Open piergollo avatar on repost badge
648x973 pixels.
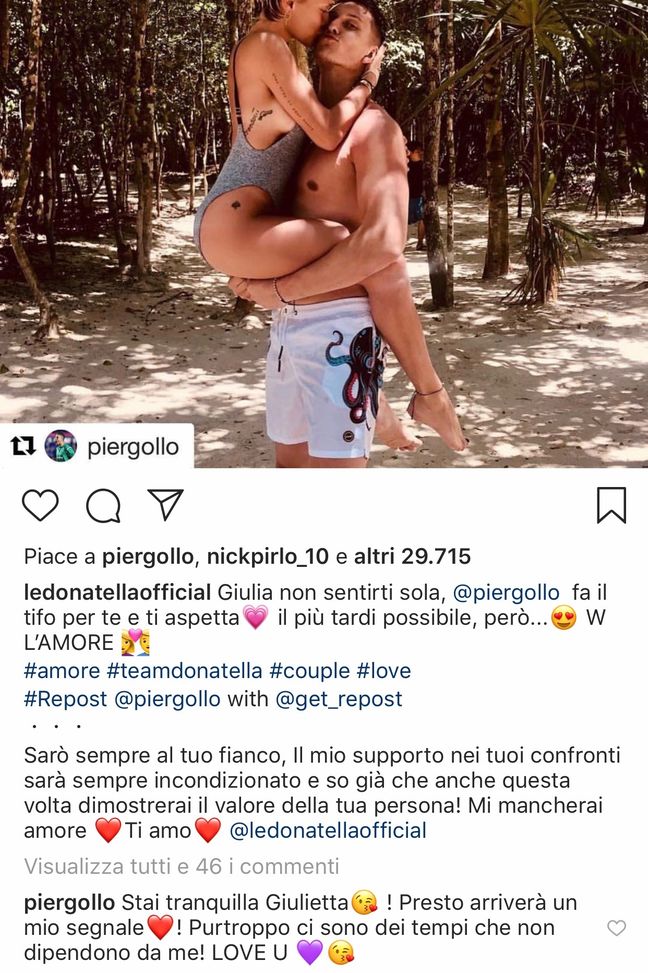[61, 446]
